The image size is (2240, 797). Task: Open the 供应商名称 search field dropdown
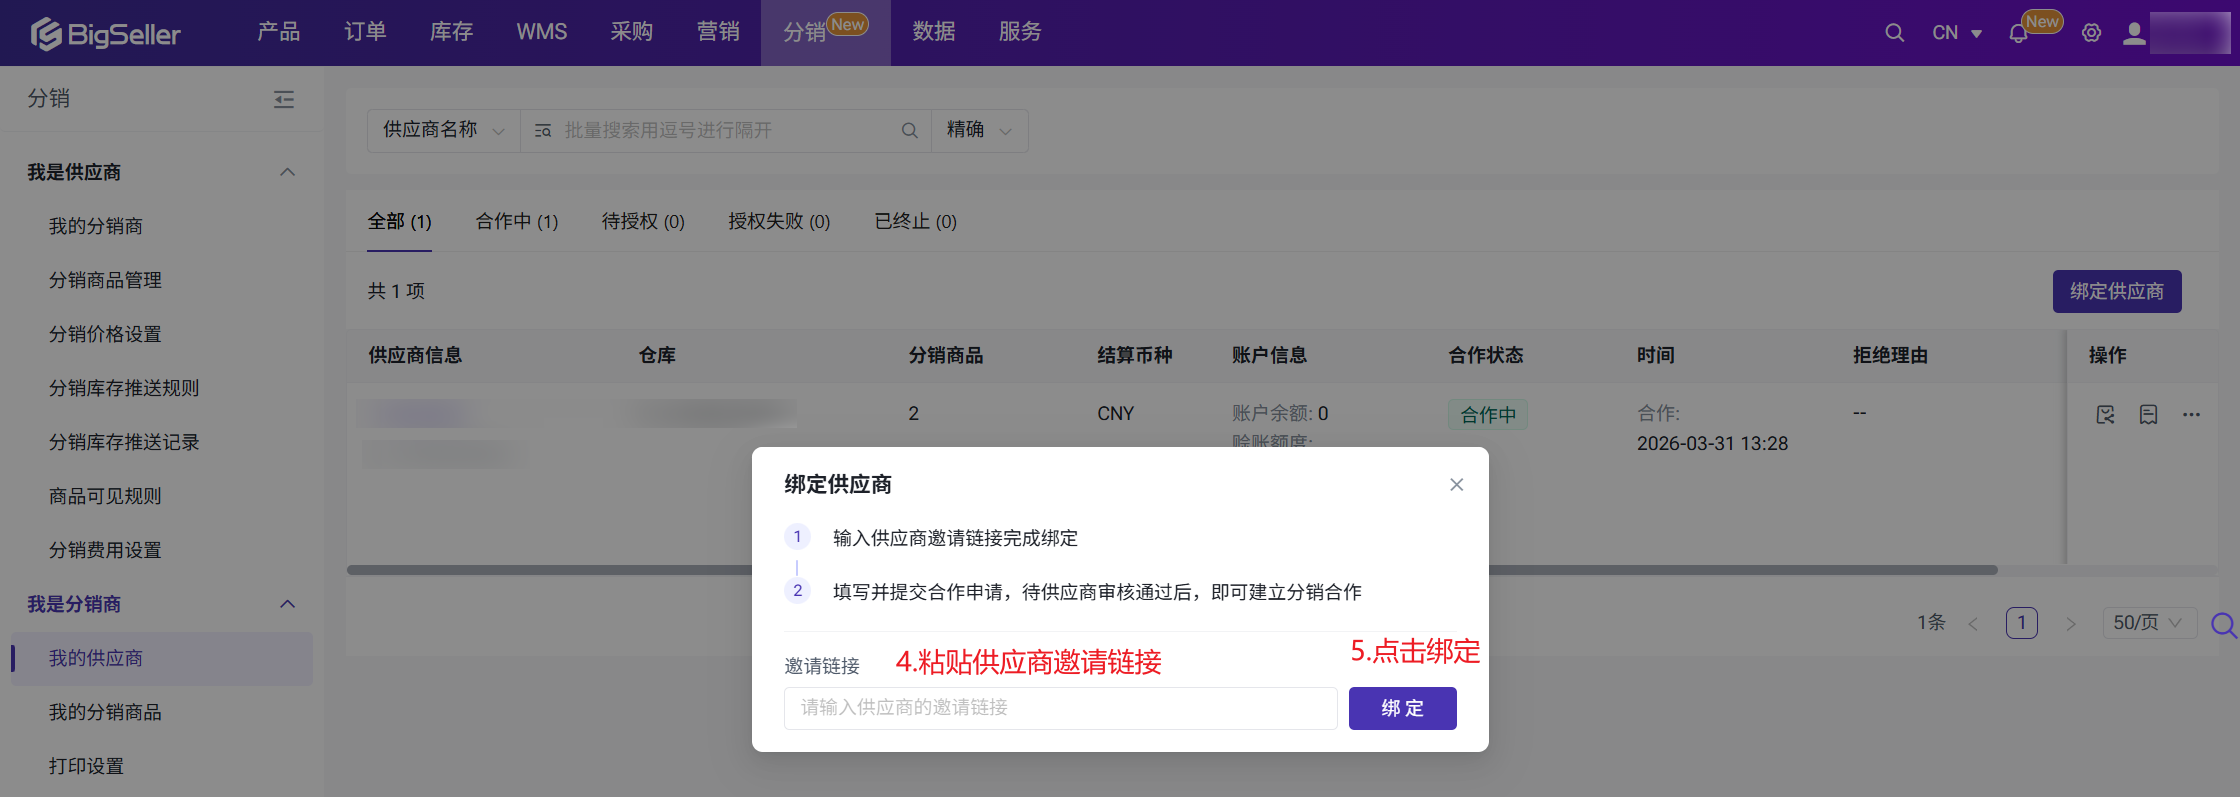(x=443, y=131)
